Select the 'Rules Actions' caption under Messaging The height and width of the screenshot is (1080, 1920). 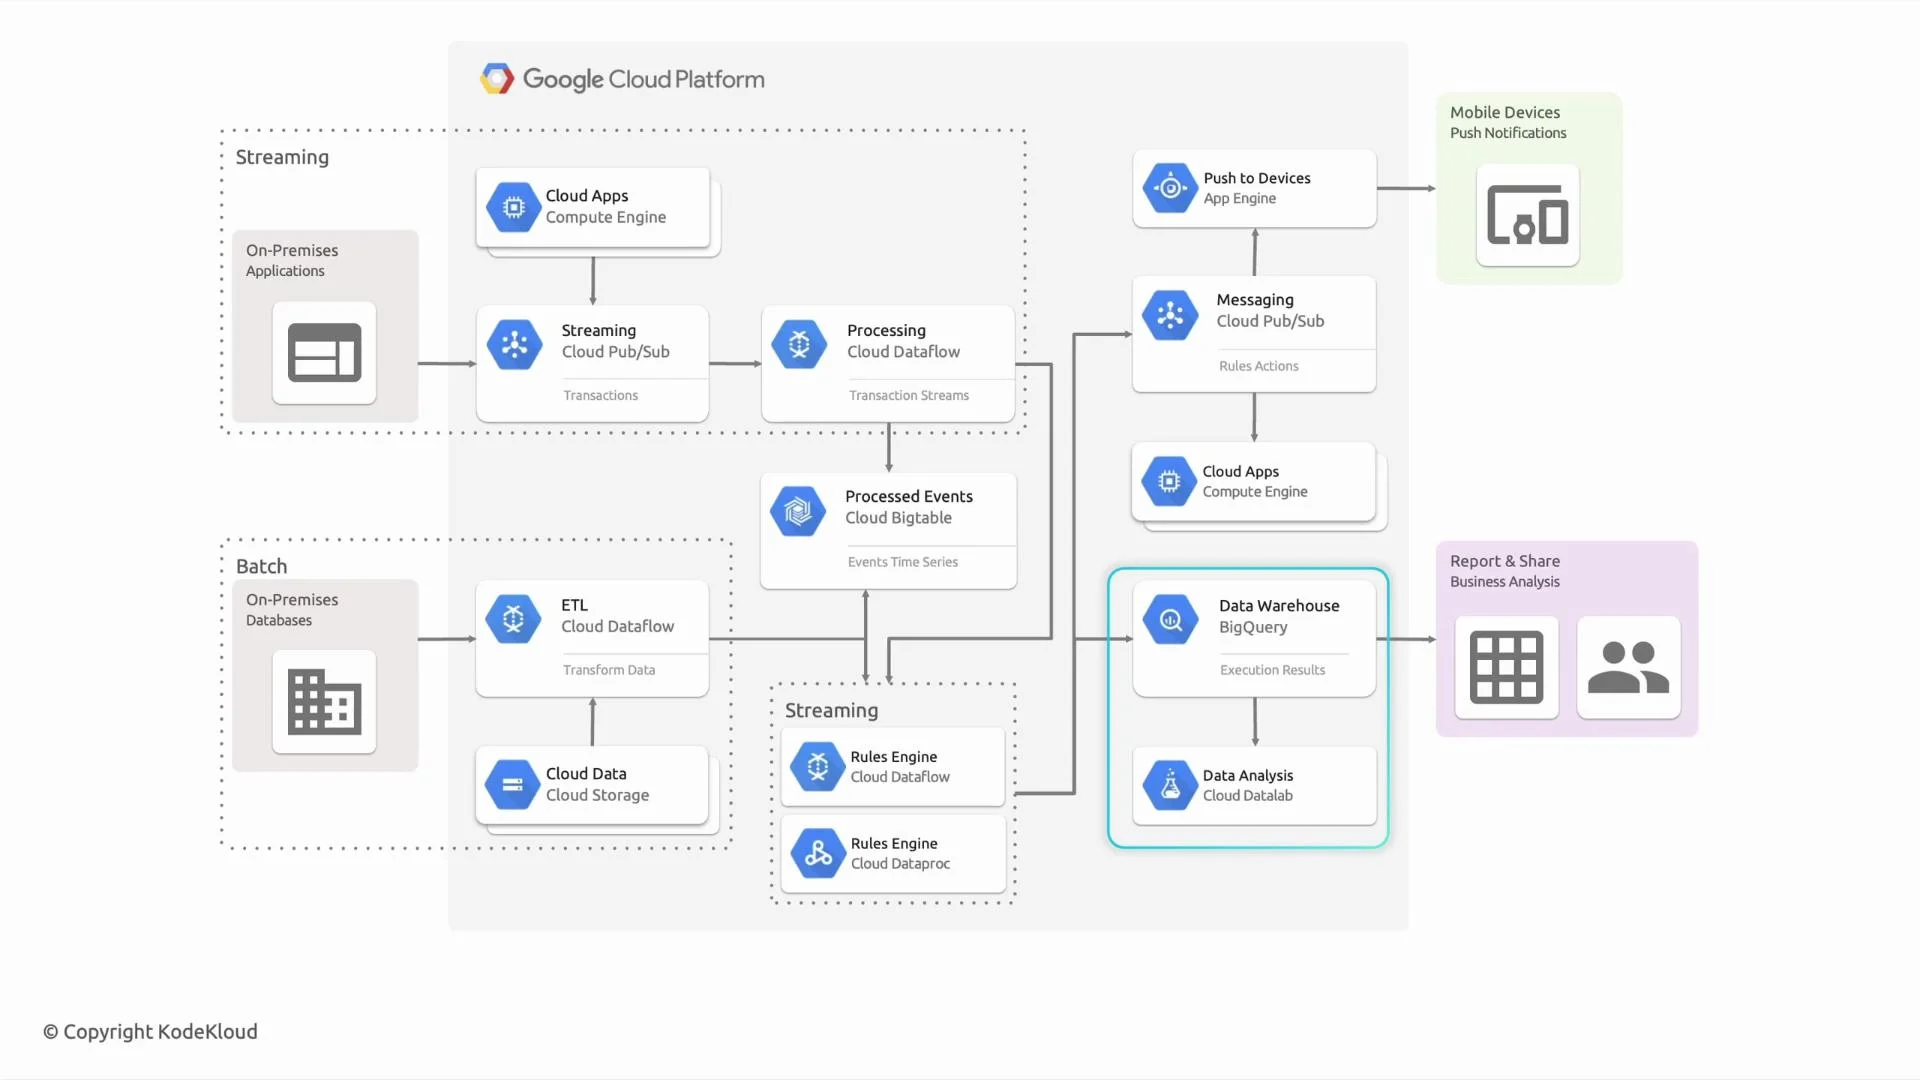point(1258,366)
